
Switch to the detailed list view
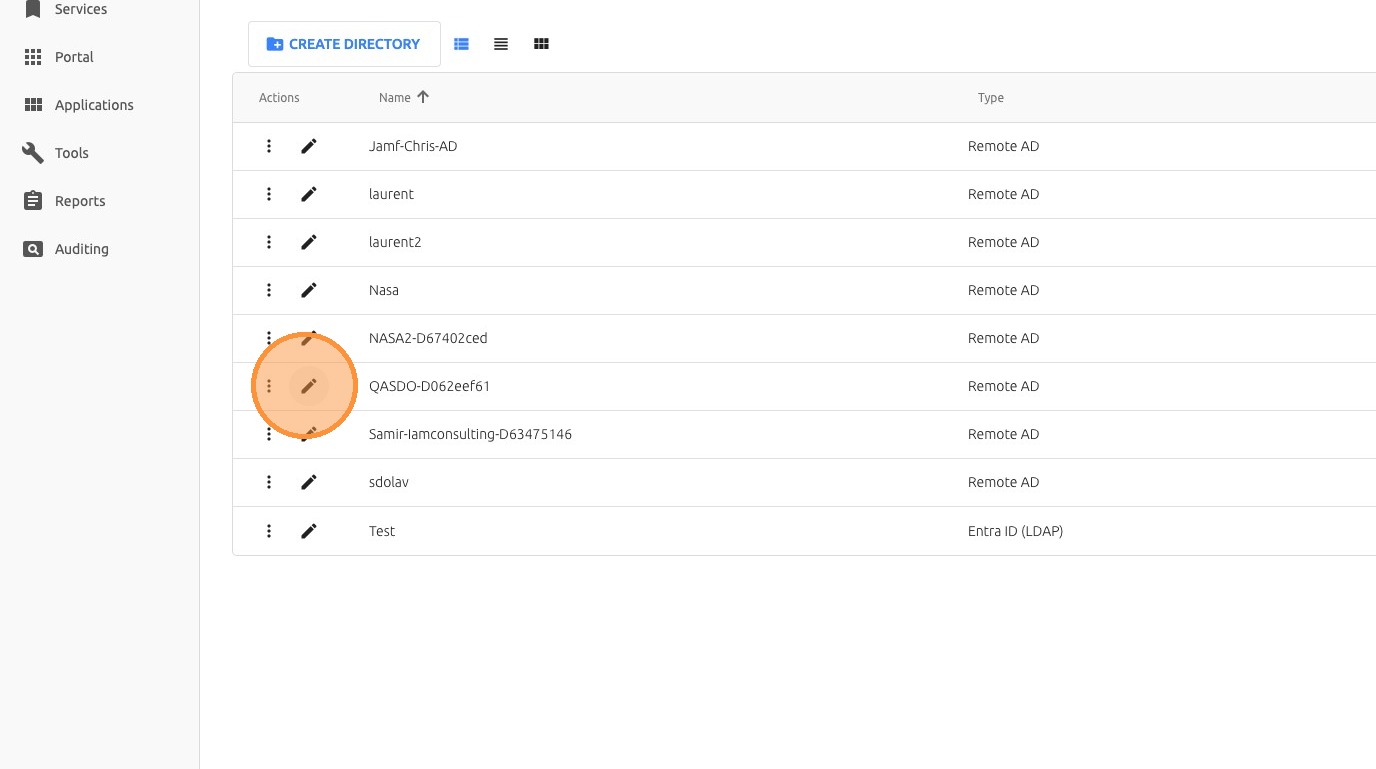click(461, 44)
